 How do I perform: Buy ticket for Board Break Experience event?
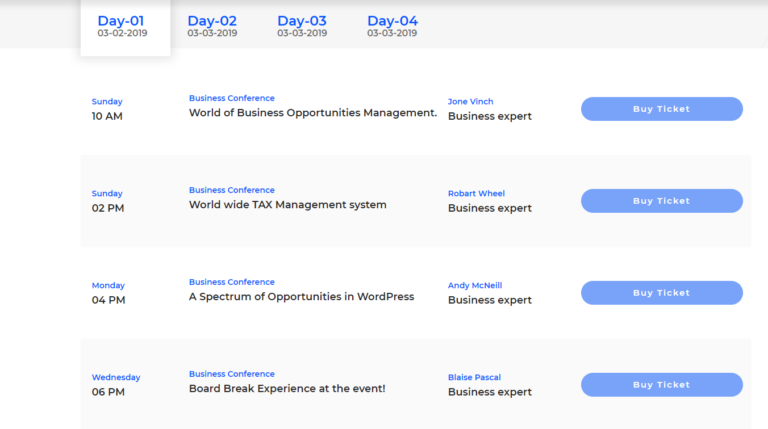tap(661, 385)
